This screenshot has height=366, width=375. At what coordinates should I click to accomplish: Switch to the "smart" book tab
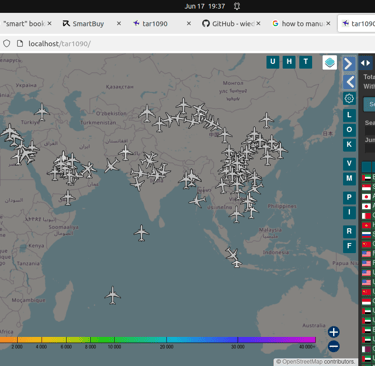click(x=24, y=24)
